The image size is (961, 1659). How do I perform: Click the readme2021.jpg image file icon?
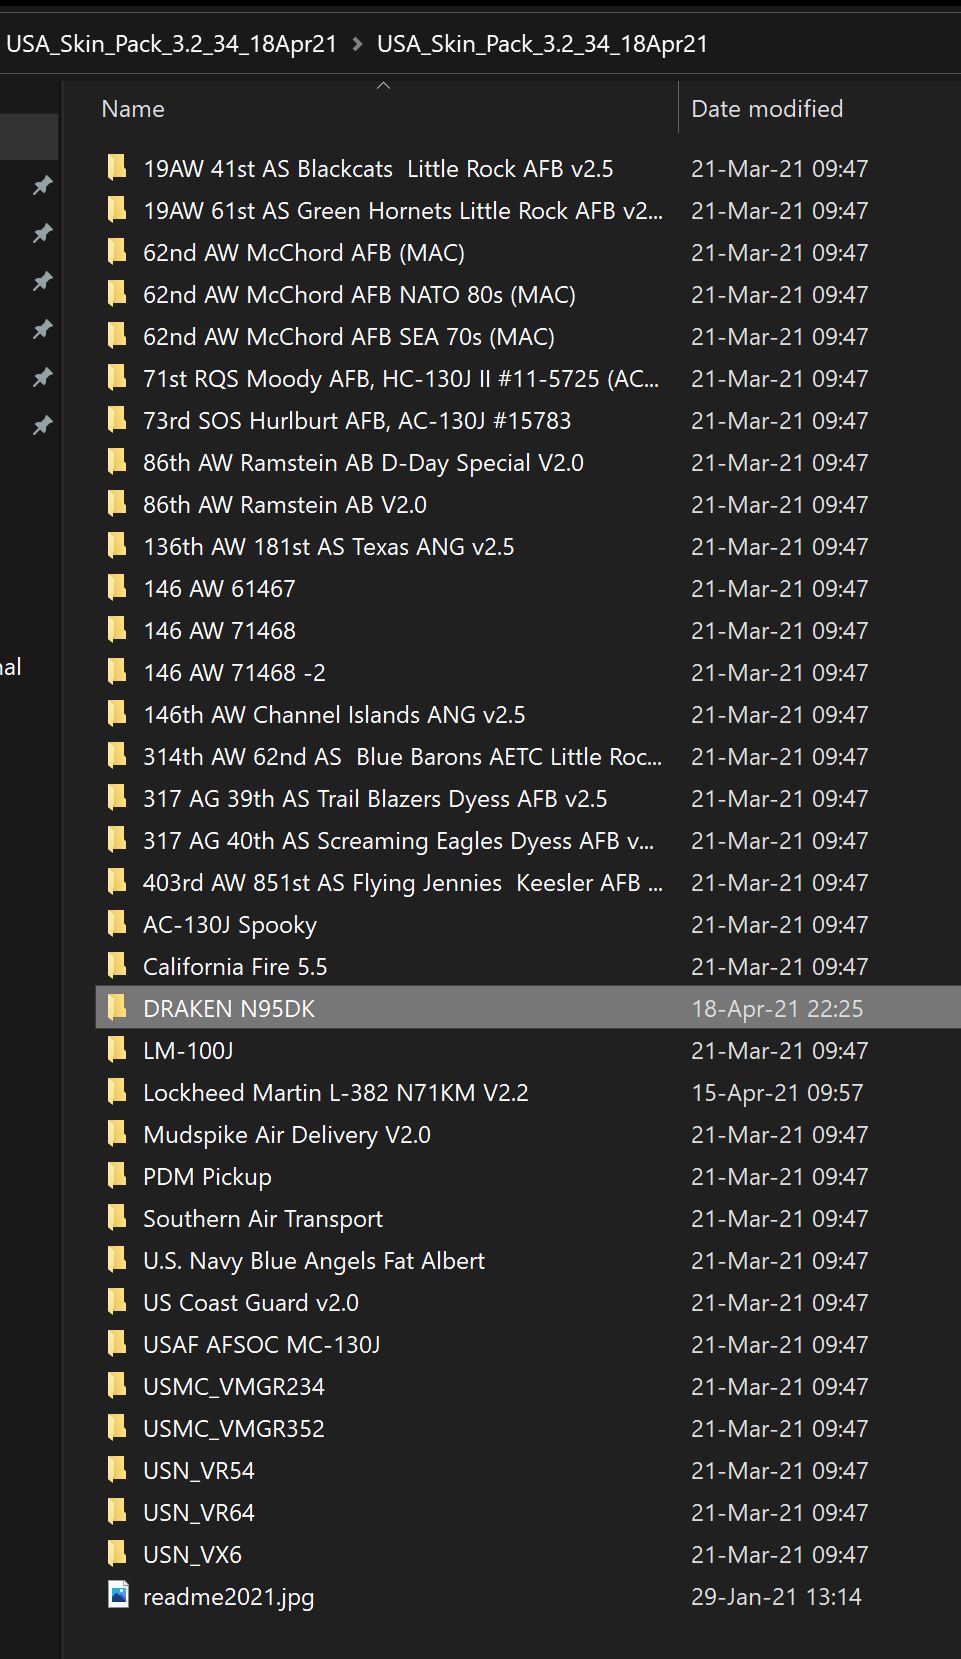(x=118, y=1595)
